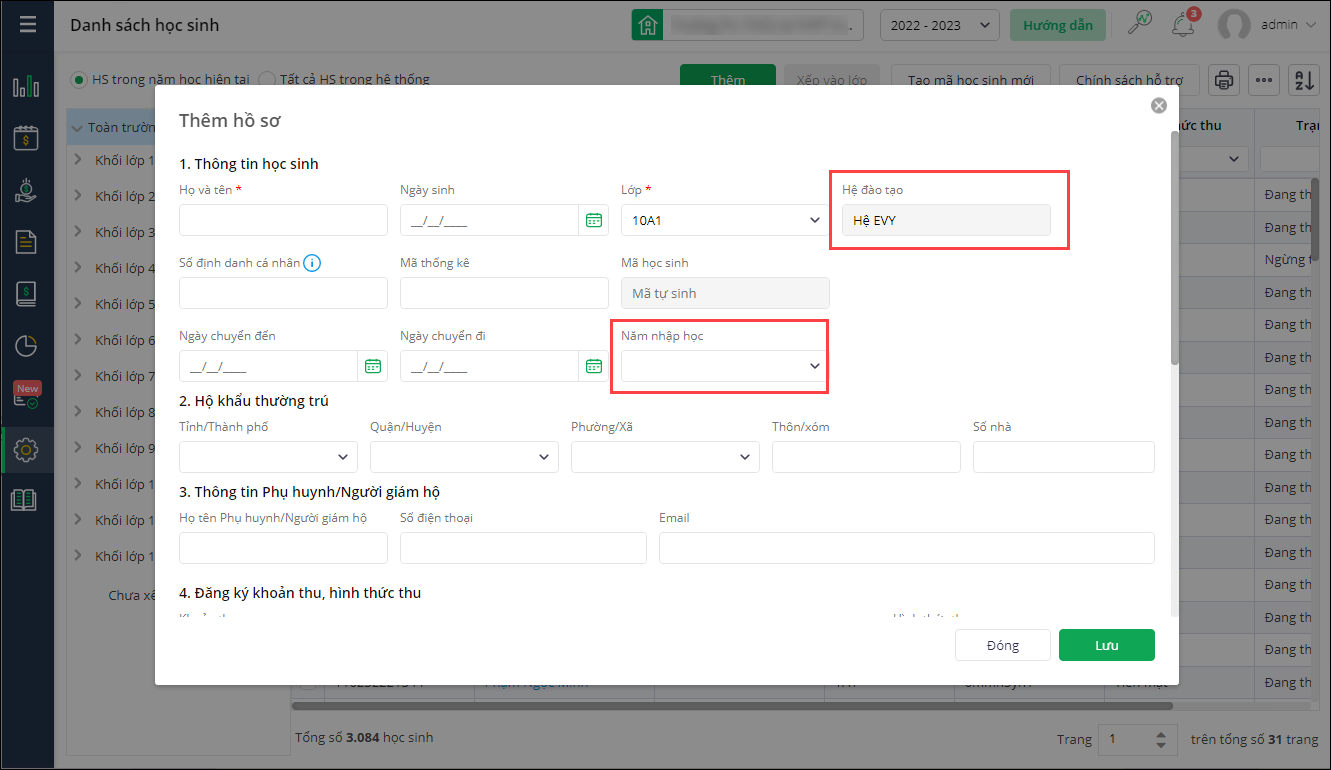
Task: Click the Ngày sinh date field
Action: 490,220
